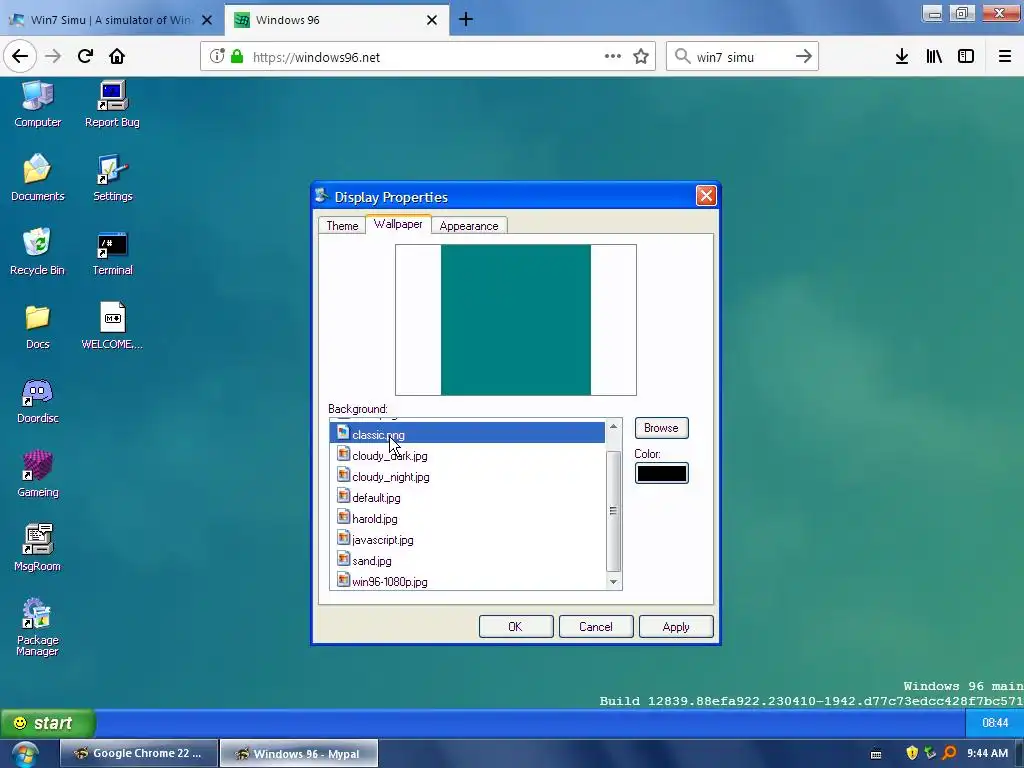Screen dimensions: 1024x768
Task: Open the browser downloads panel
Action: (x=902, y=56)
